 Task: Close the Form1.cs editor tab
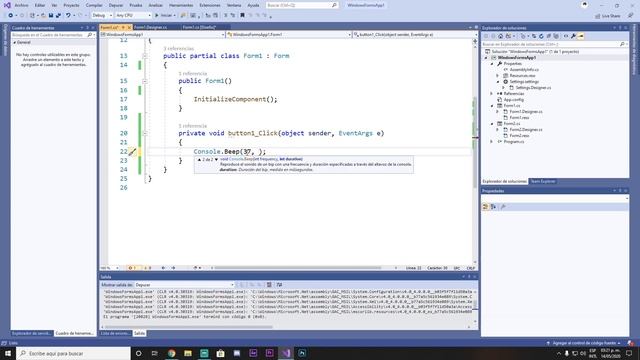(x=129, y=27)
